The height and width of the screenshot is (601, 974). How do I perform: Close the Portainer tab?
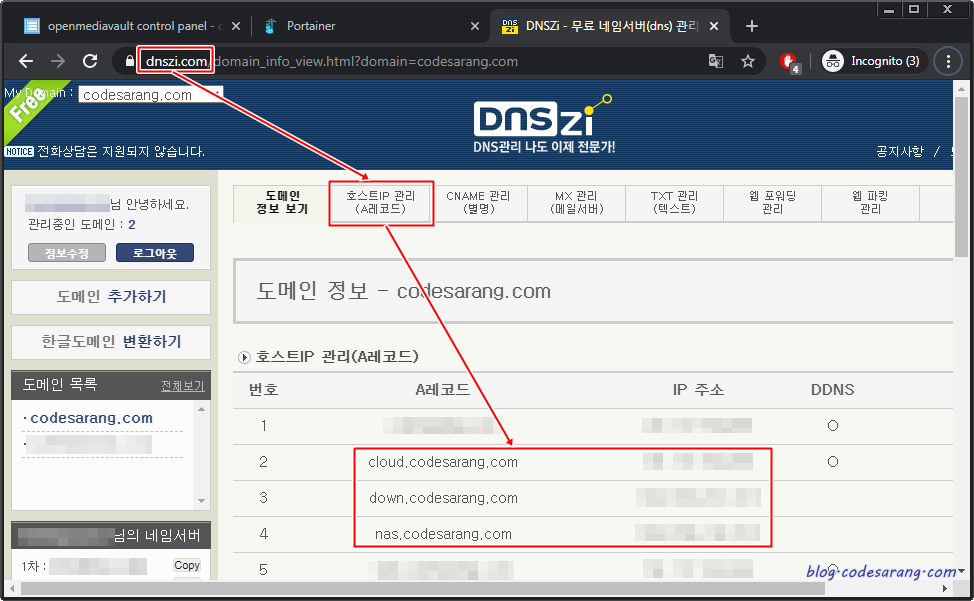475,26
